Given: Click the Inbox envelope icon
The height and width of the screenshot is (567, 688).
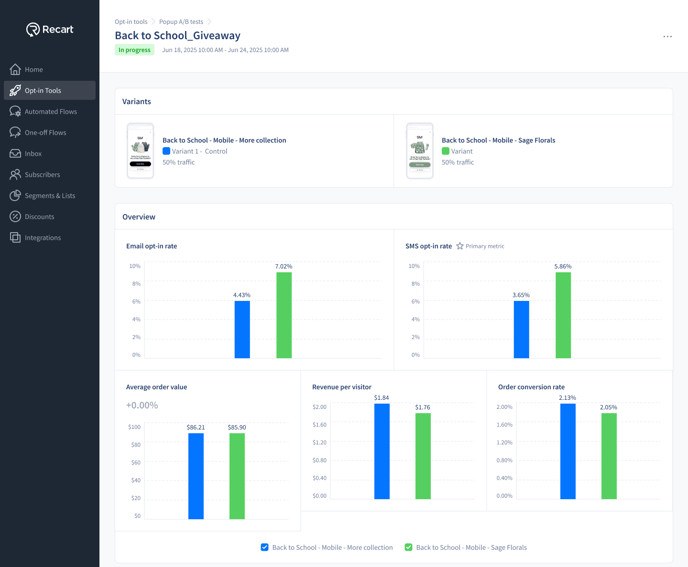Looking at the screenshot, I should 15,154.
